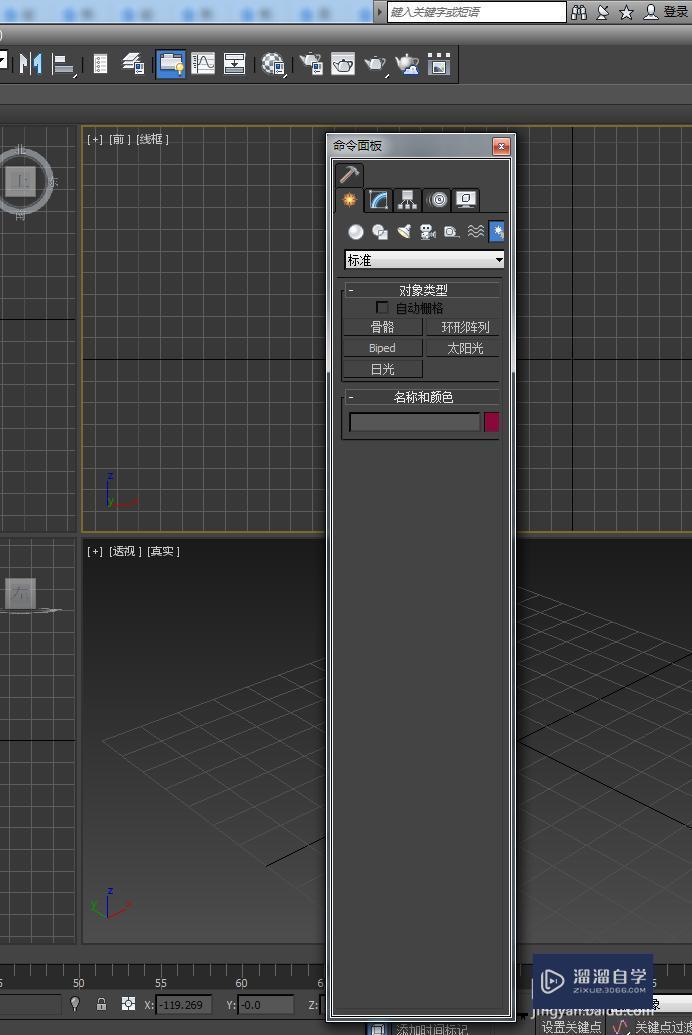The image size is (692, 1035).
Task: Select the Geometry sphere category icon
Action: (x=356, y=232)
